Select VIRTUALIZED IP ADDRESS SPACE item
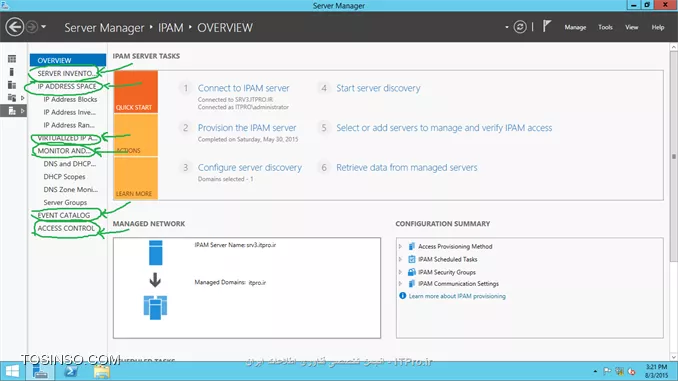The image size is (678, 381). [x=67, y=138]
